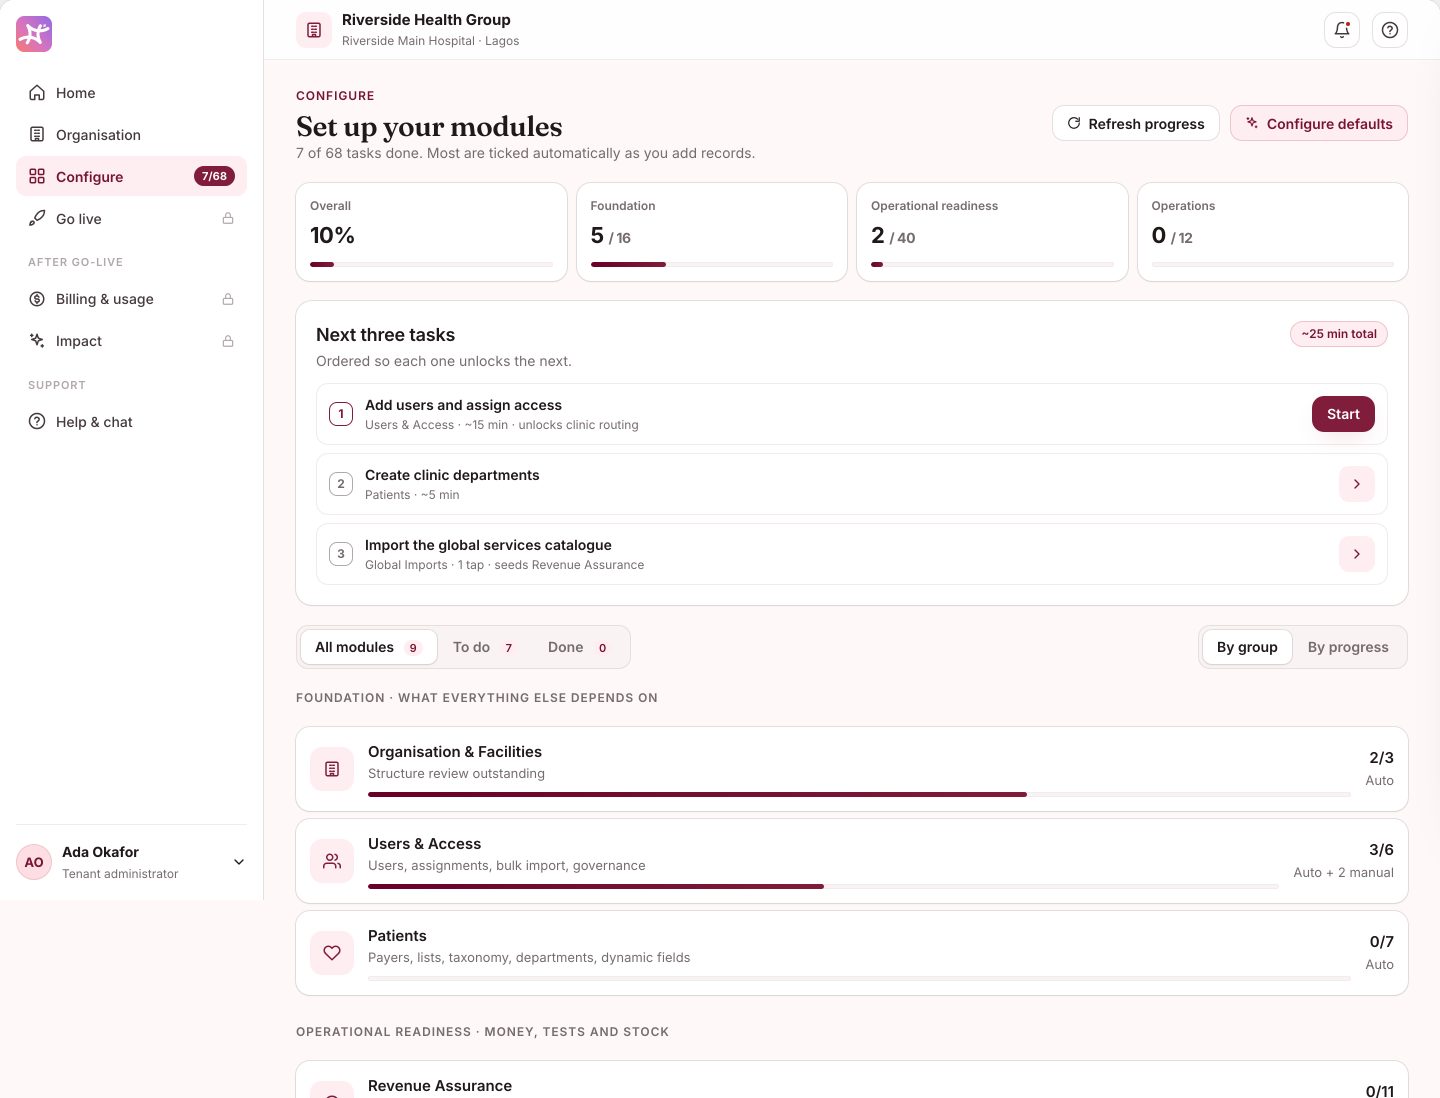1440x1098 pixels.
Task: Click the Configure grid icon
Action: point(37,177)
